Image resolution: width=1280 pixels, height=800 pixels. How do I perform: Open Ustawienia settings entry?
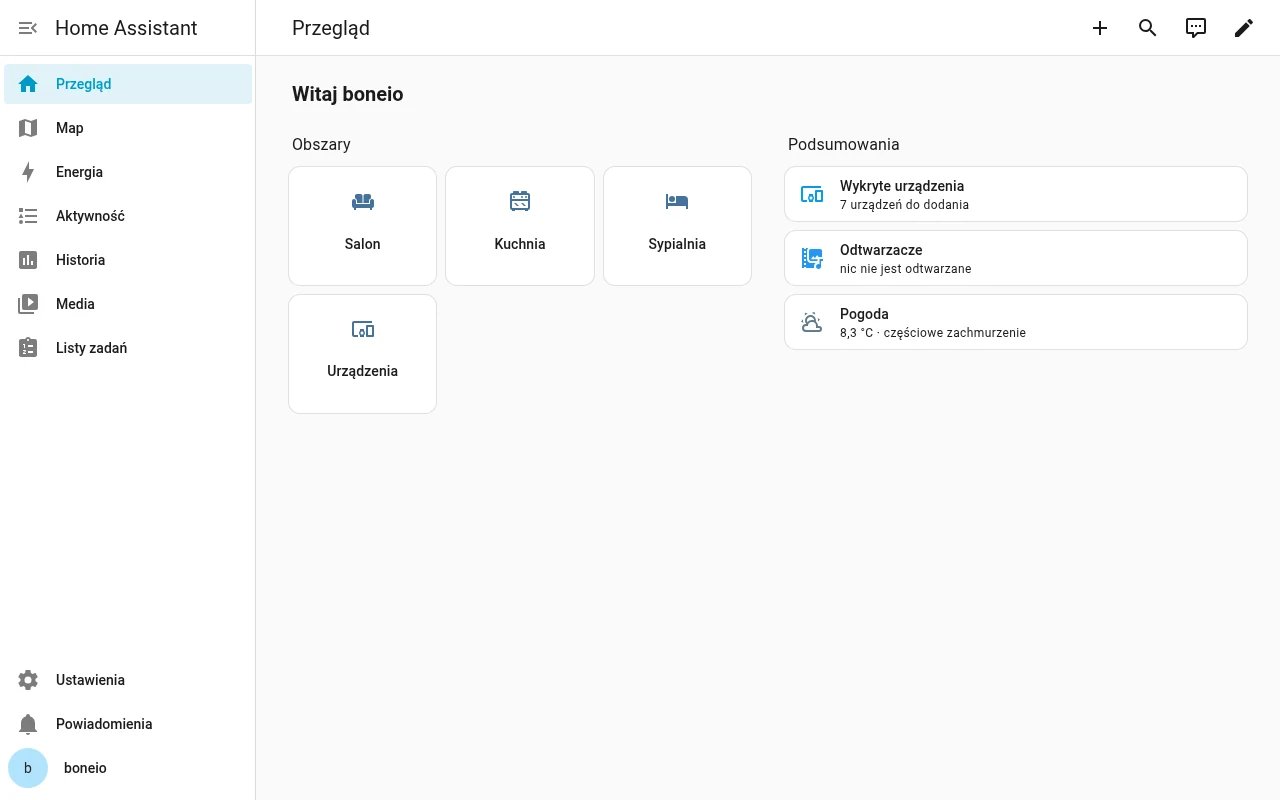coord(128,680)
